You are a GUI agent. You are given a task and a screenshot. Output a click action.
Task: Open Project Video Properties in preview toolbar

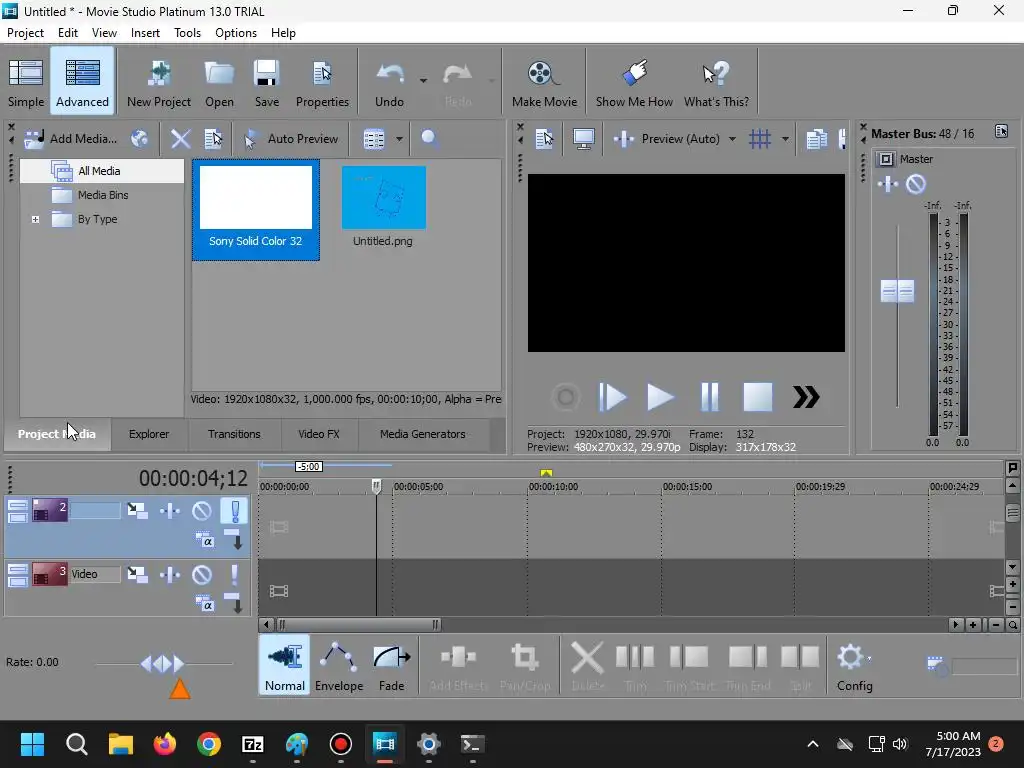point(544,138)
